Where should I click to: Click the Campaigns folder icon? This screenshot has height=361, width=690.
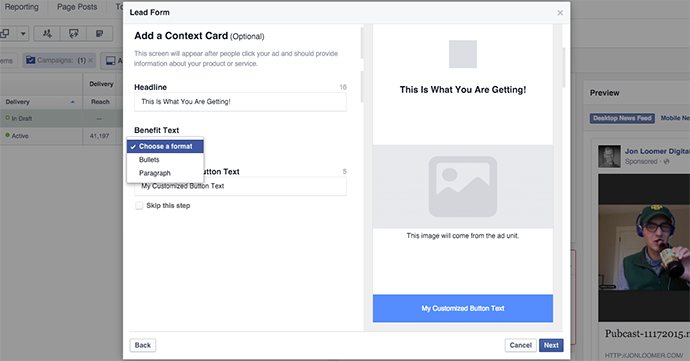[x=30, y=60]
